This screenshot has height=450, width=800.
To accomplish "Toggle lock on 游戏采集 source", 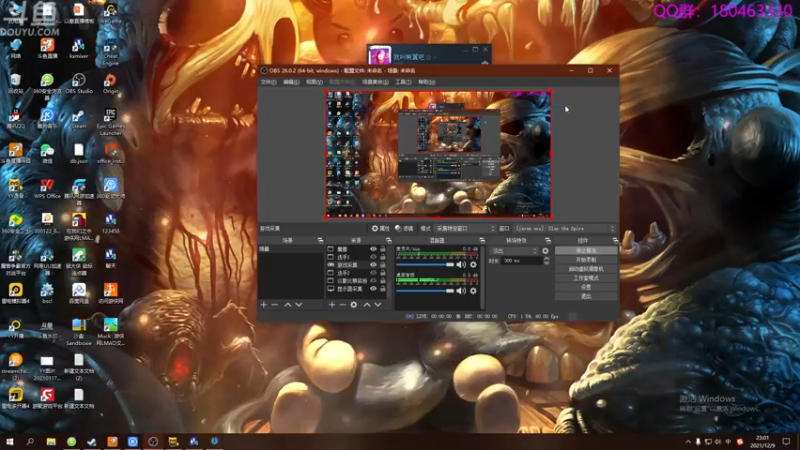I will point(383,265).
